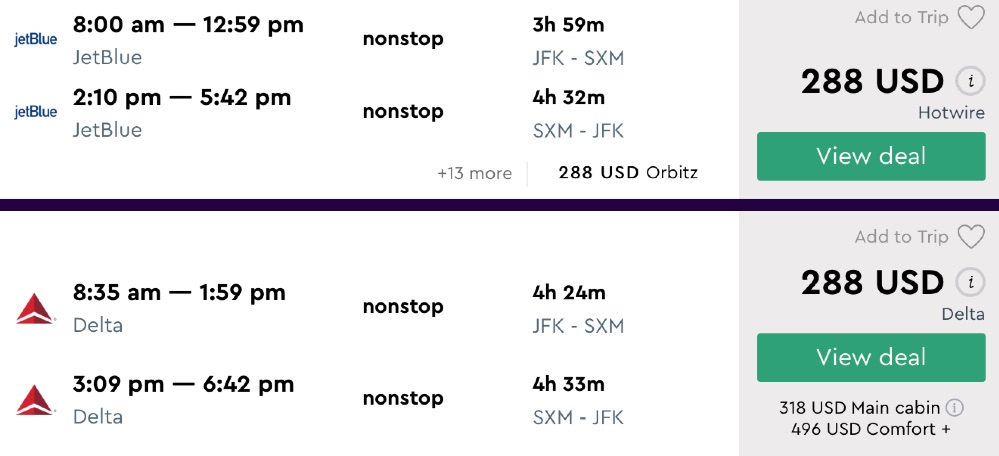
Task: Open price info icon beside the Hotwire fare
Action: 967,81
